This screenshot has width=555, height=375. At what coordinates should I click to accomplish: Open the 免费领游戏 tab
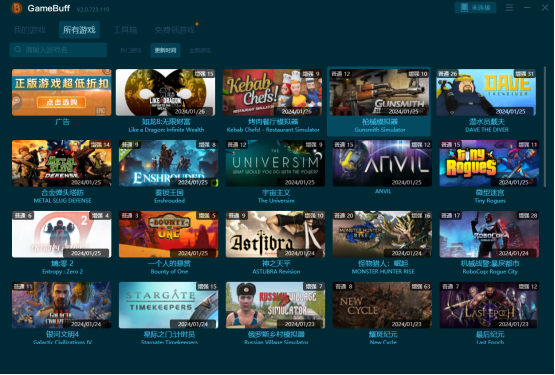tap(174, 30)
